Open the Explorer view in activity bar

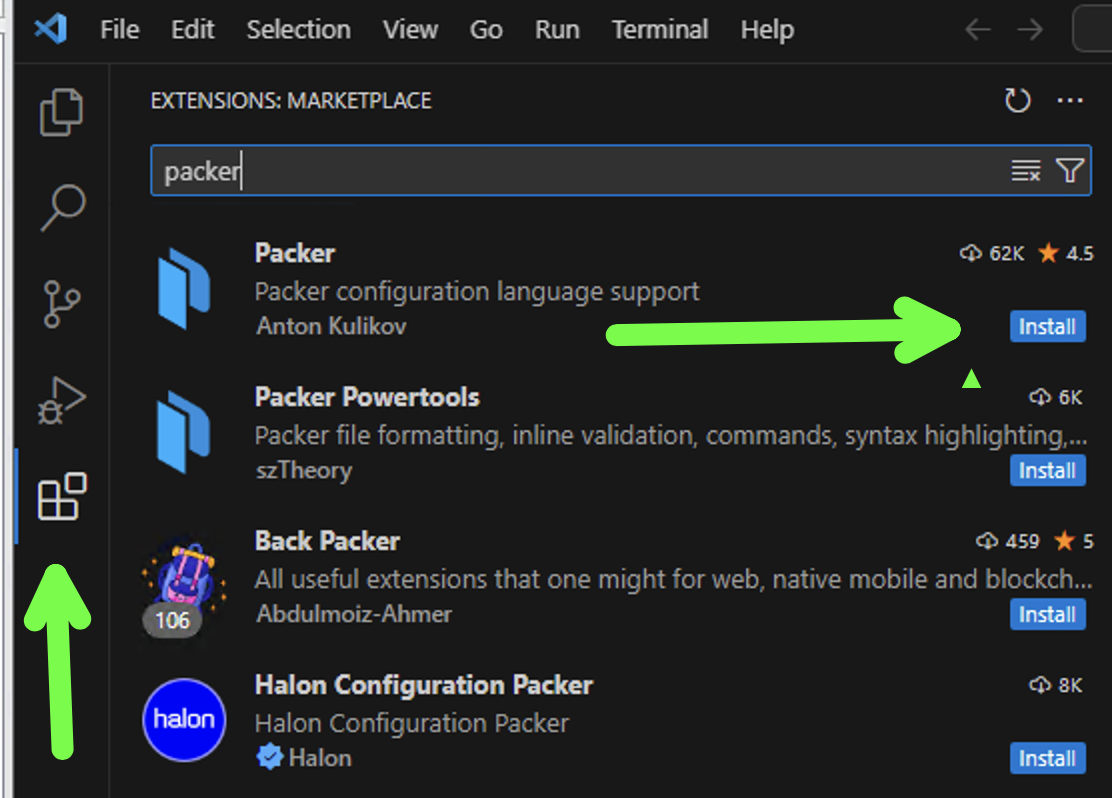62,111
